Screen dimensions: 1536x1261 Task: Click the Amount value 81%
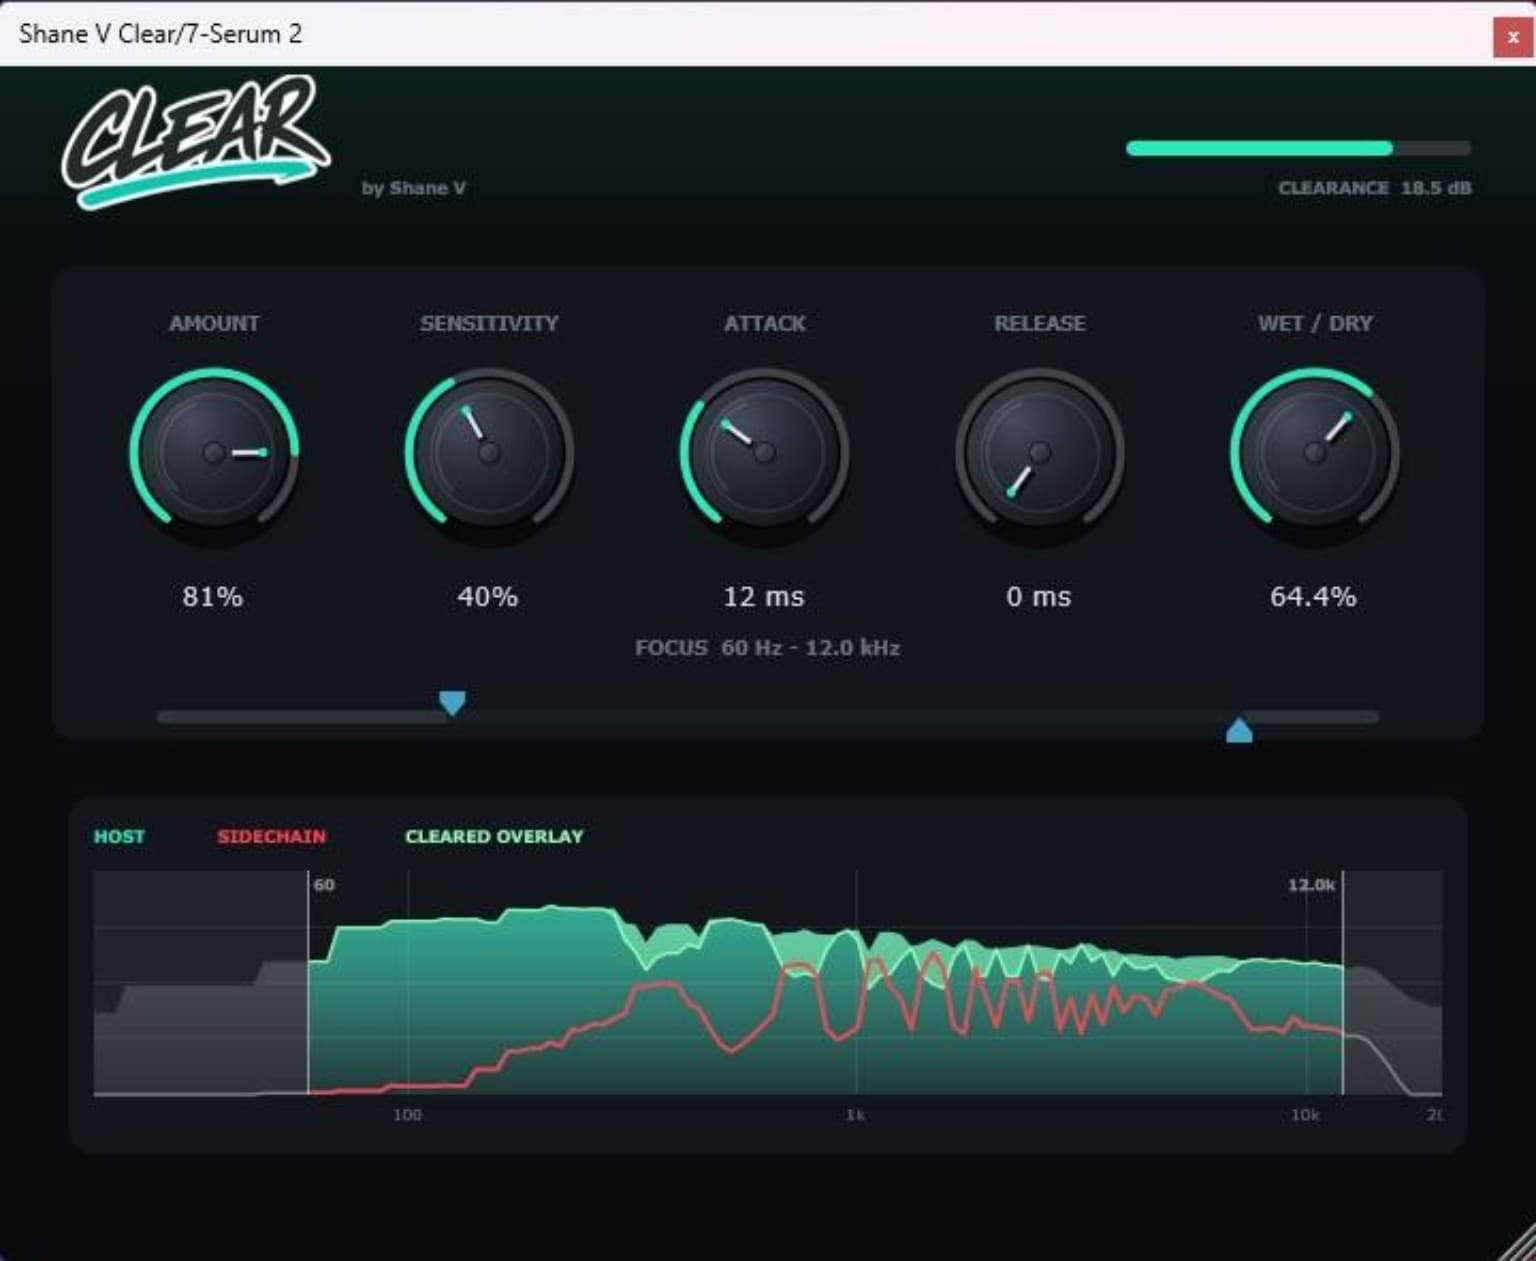tap(212, 597)
